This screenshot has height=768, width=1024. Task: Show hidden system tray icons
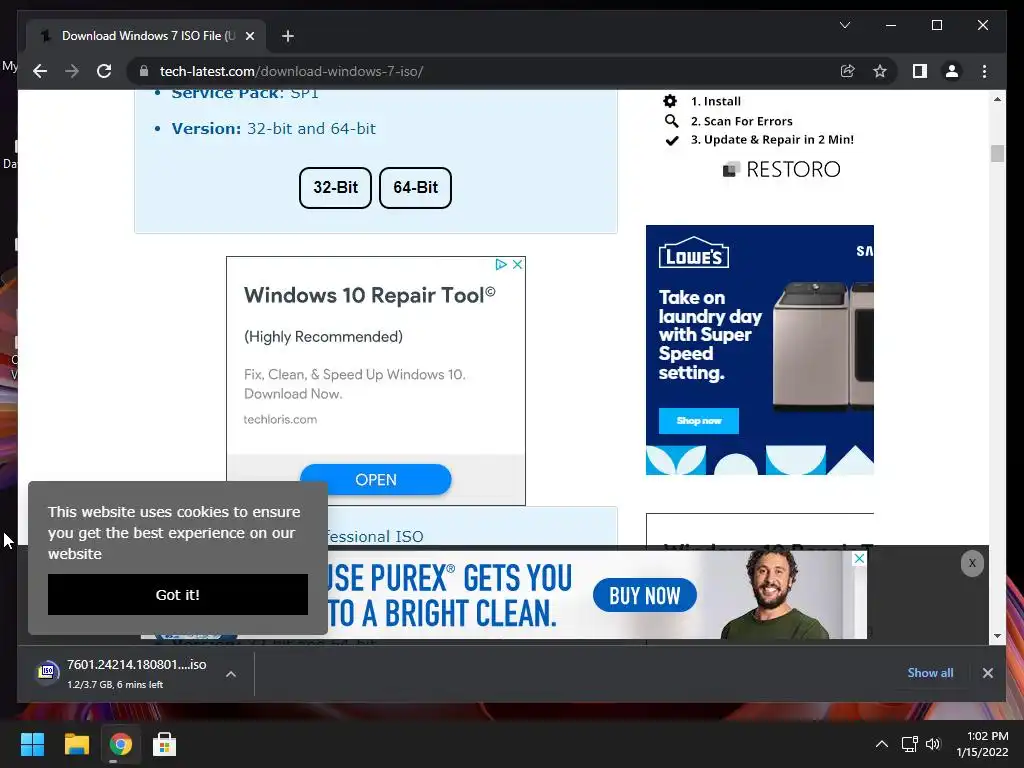pos(882,744)
